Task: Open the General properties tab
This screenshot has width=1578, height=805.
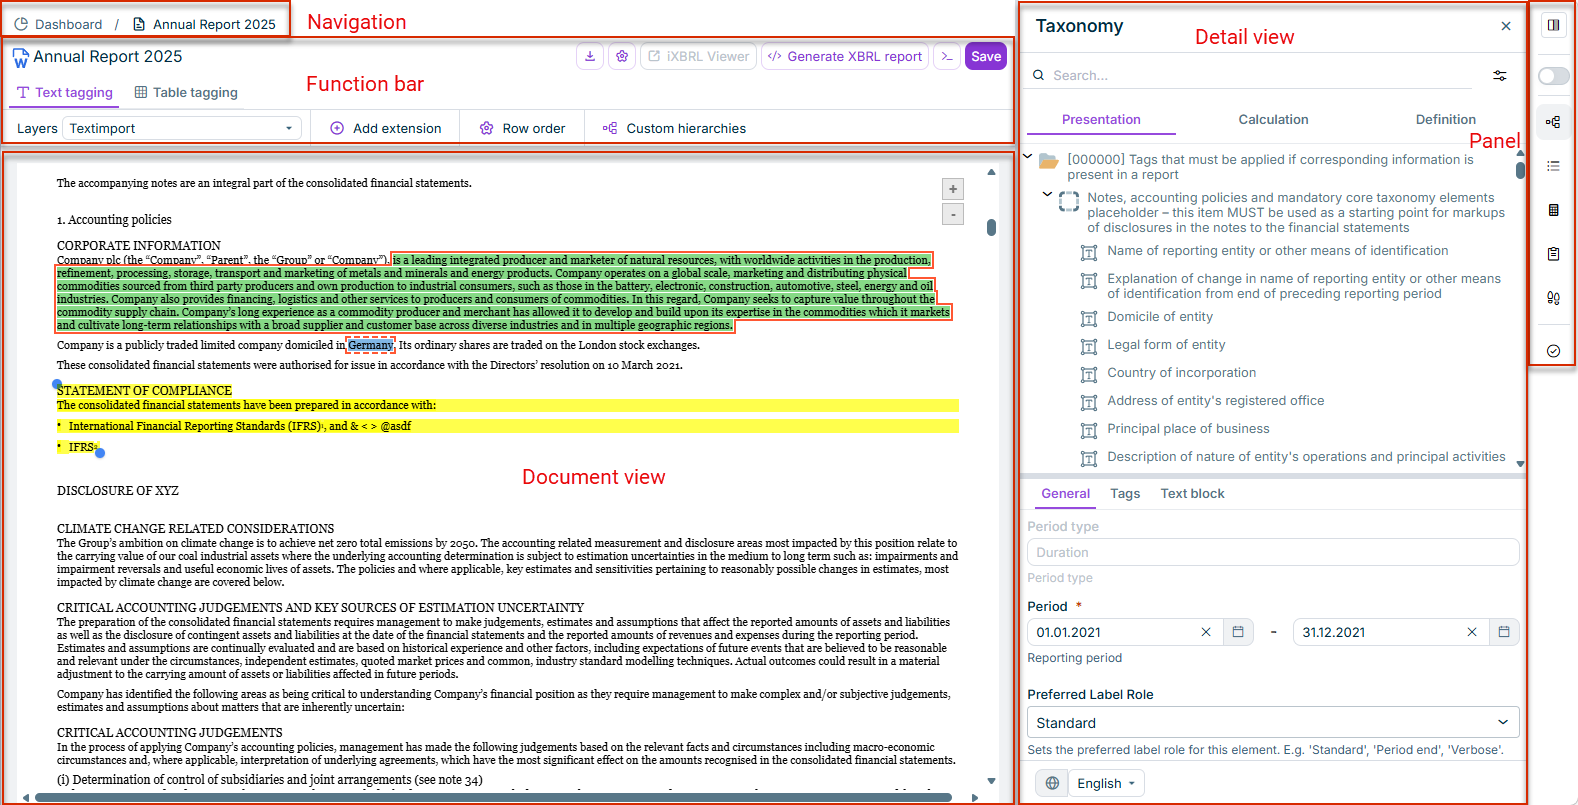Action: point(1065,493)
